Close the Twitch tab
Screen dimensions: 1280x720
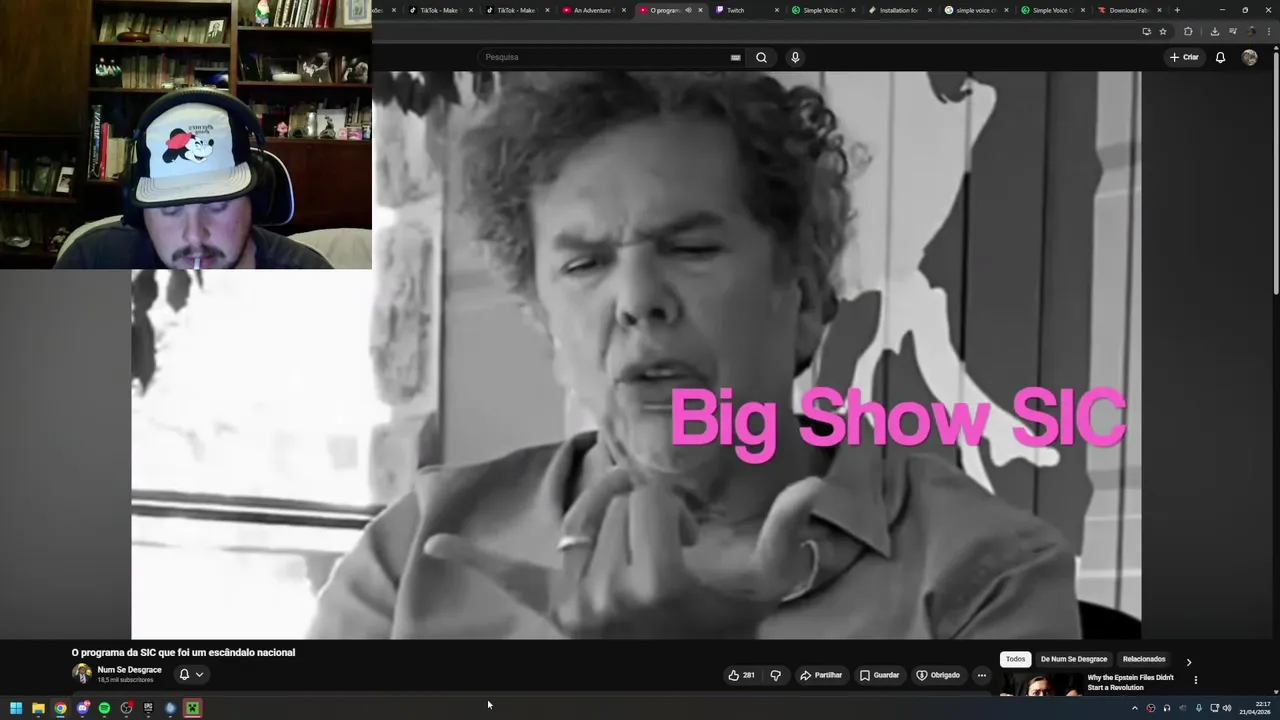point(777,10)
